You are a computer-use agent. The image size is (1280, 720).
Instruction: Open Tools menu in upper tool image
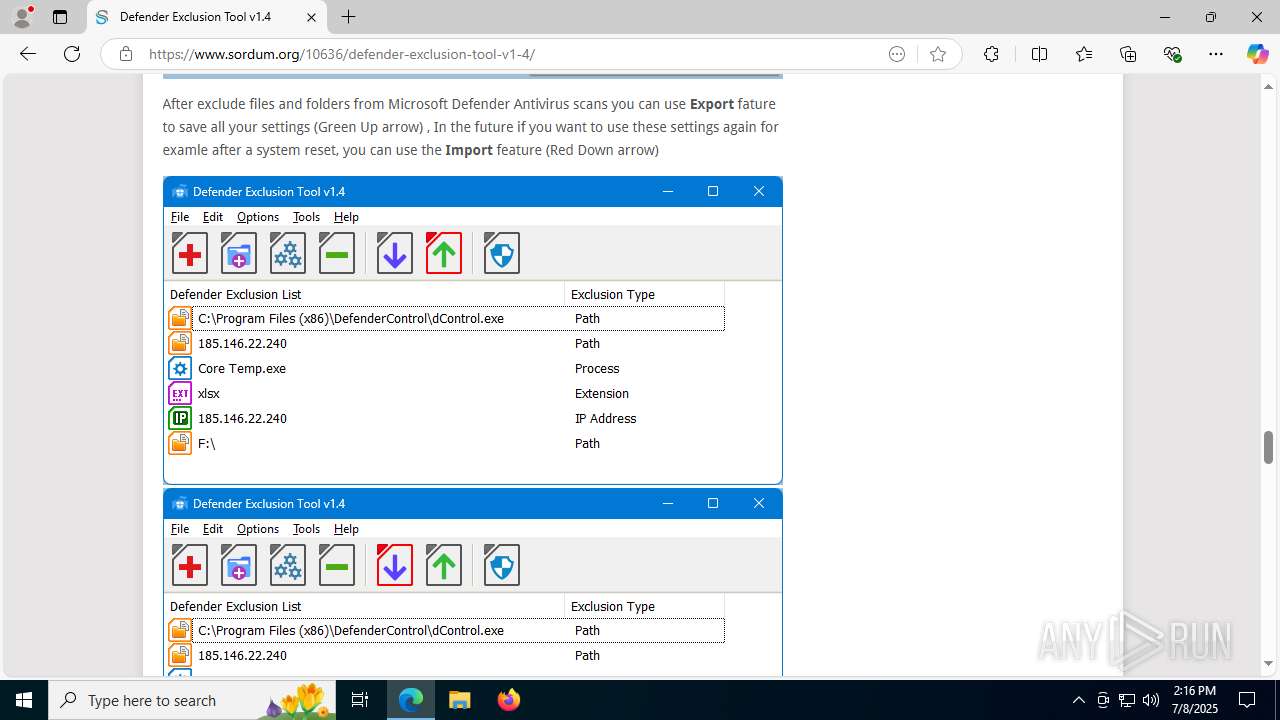click(x=306, y=217)
